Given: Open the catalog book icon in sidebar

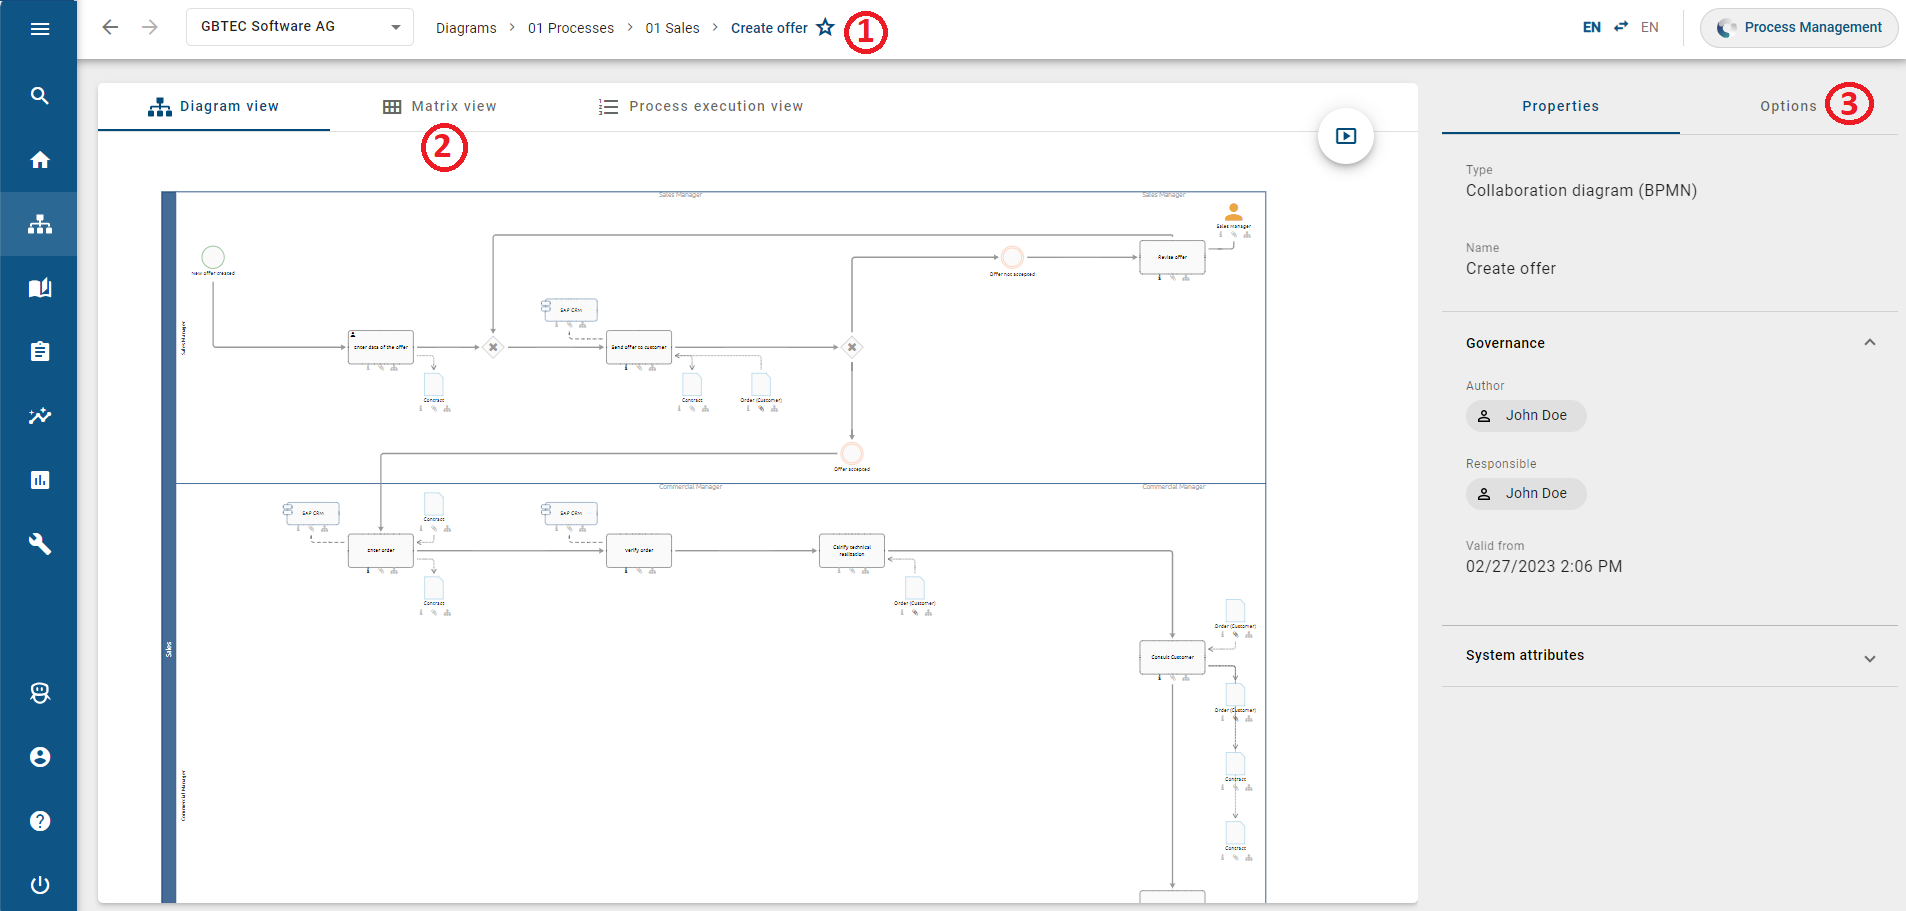Looking at the screenshot, I should click(40, 288).
